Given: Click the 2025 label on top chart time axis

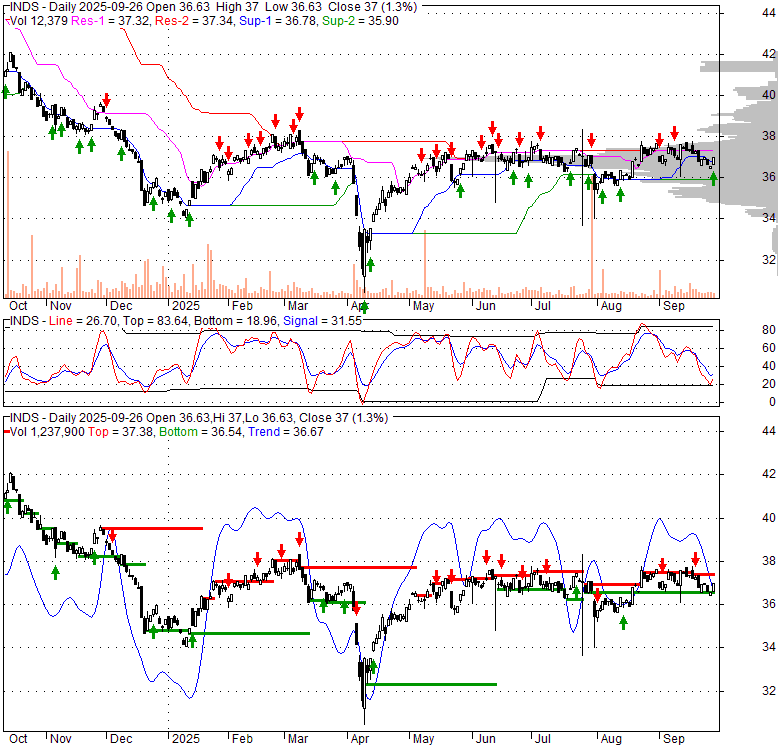Looking at the screenshot, I should click(x=186, y=306).
